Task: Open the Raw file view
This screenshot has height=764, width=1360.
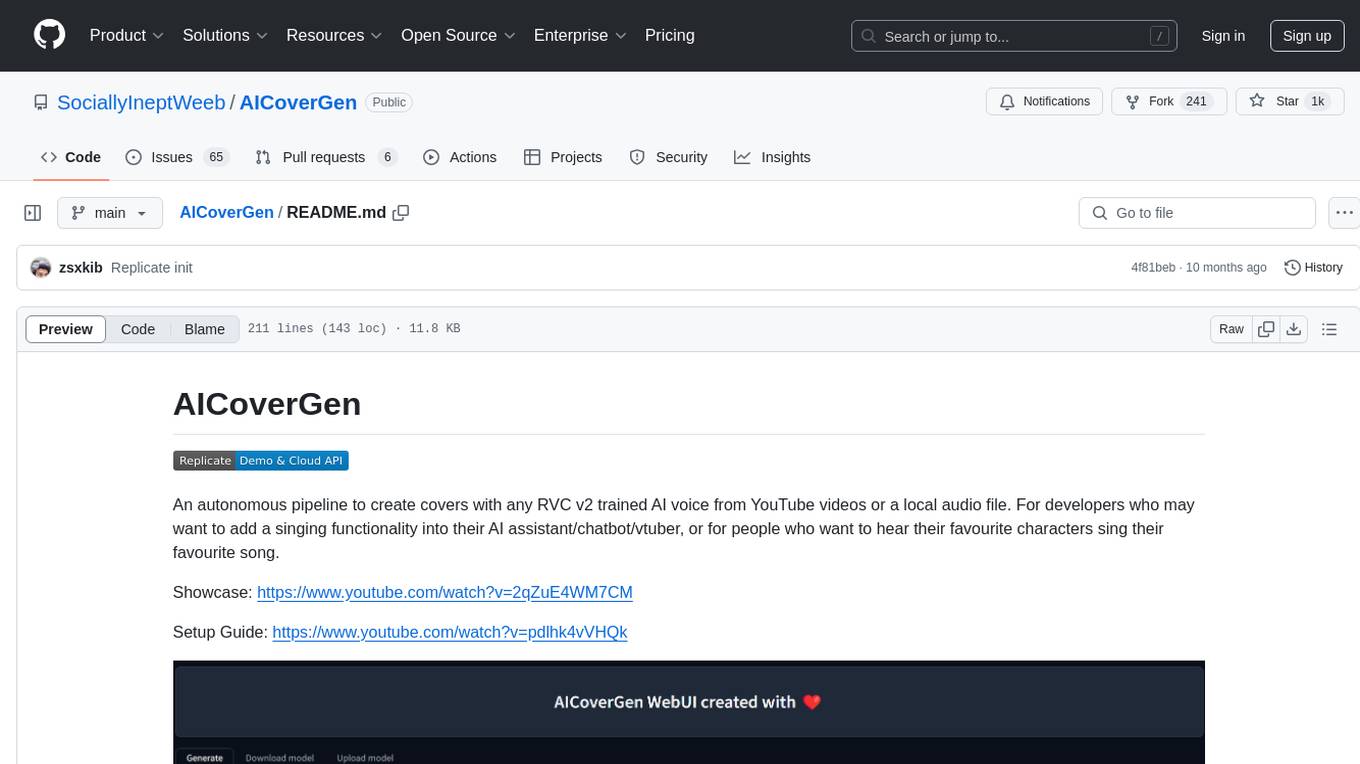Action: 1231,329
